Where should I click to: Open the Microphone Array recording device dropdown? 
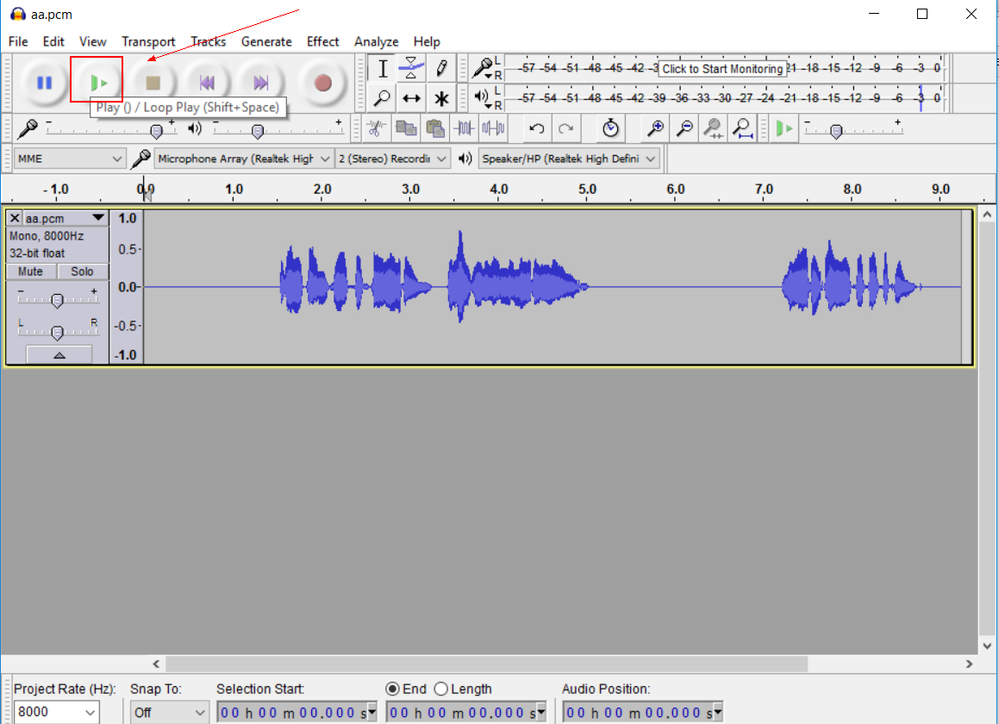[243, 159]
